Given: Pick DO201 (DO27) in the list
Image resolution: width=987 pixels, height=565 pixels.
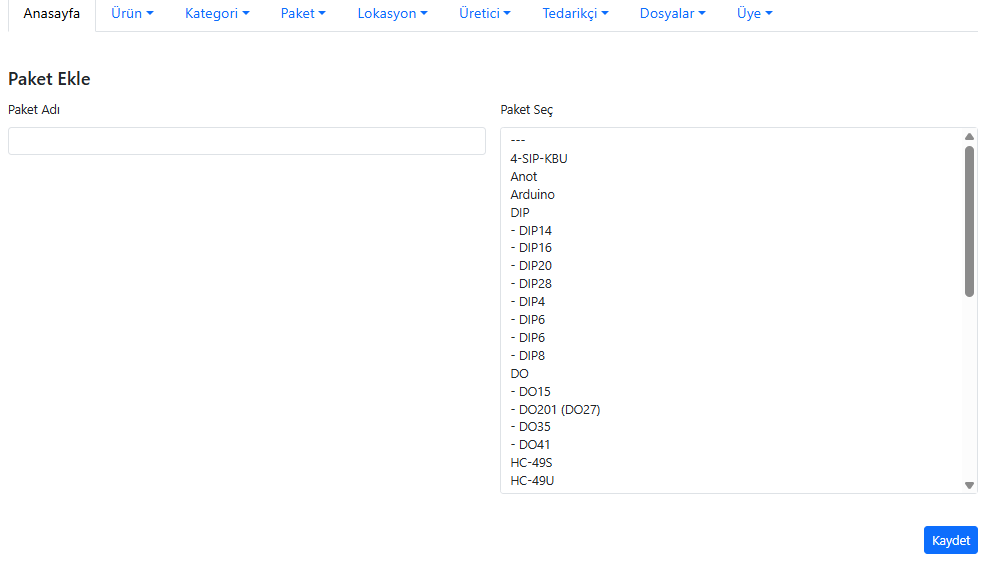Looking at the screenshot, I should click(555, 409).
